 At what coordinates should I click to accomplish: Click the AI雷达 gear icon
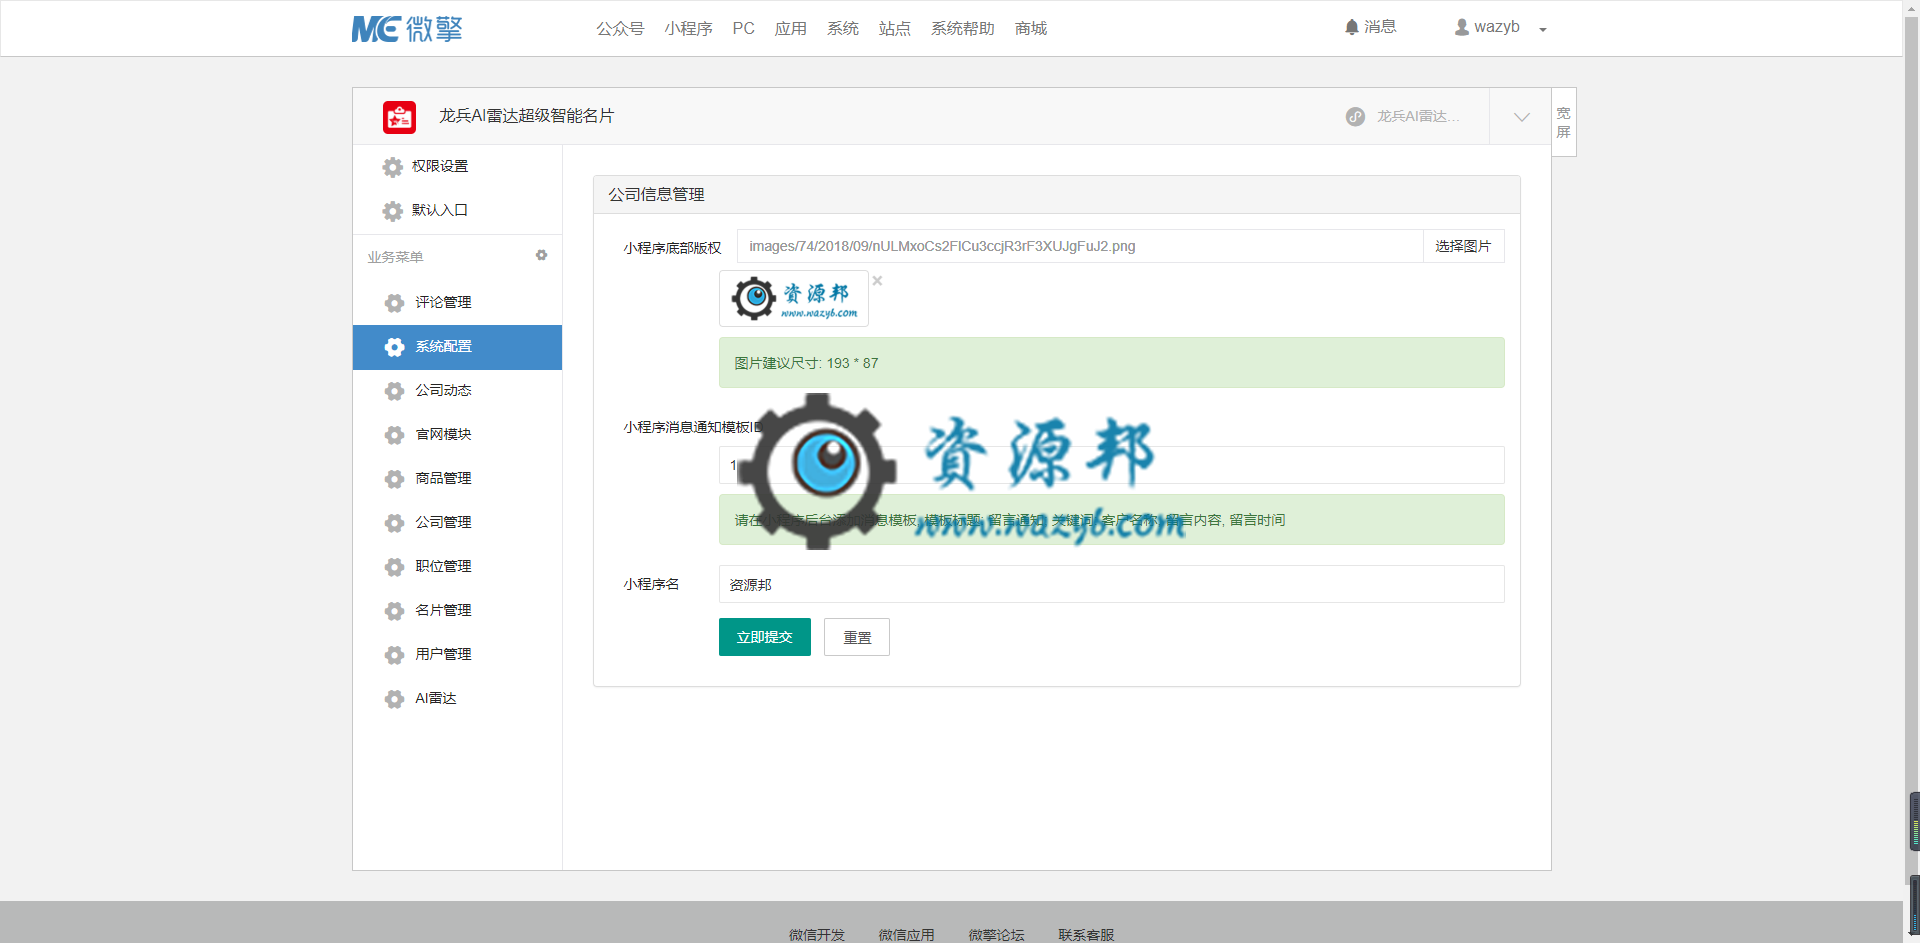coord(395,699)
